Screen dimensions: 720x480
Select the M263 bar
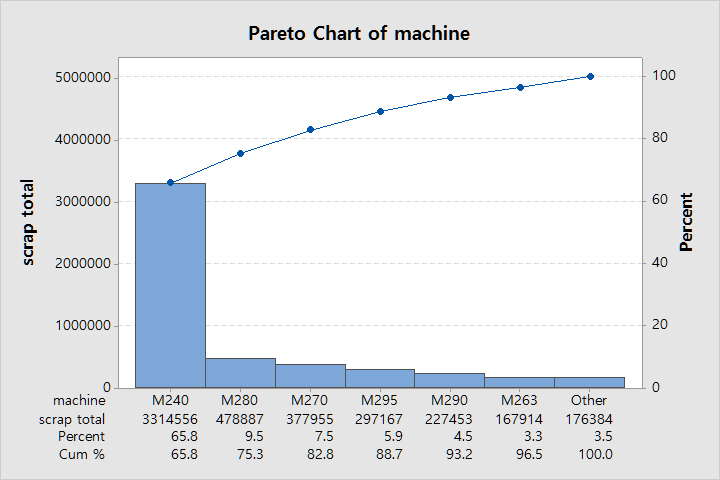coord(520,382)
